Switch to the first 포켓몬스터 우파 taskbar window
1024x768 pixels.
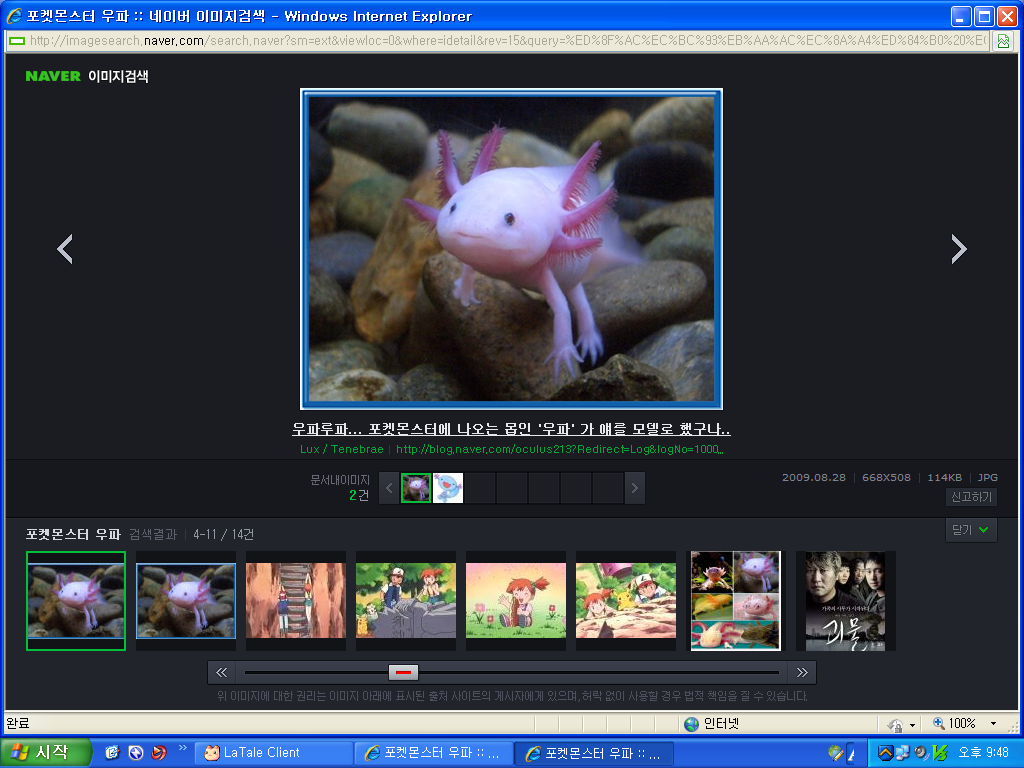coord(432,753)
